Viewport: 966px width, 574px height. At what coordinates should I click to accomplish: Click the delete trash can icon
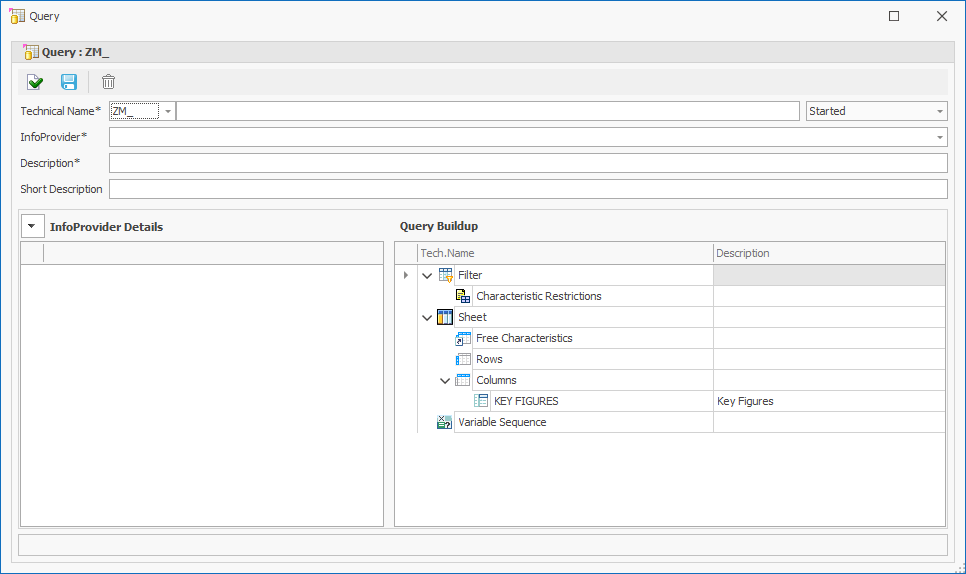click(x=108, y=82)
